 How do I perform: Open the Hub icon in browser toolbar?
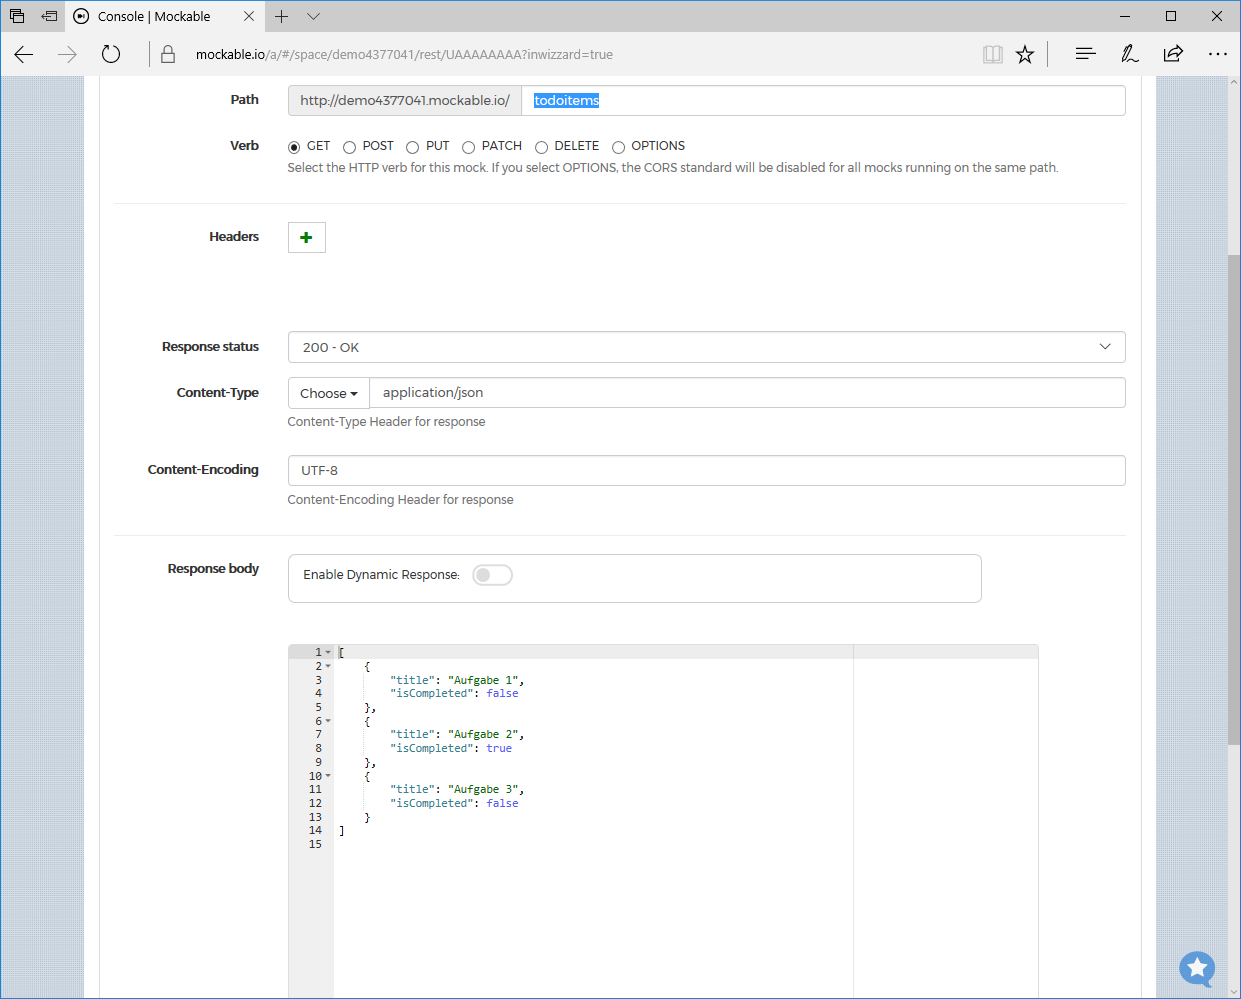[x=1085, y=54]
